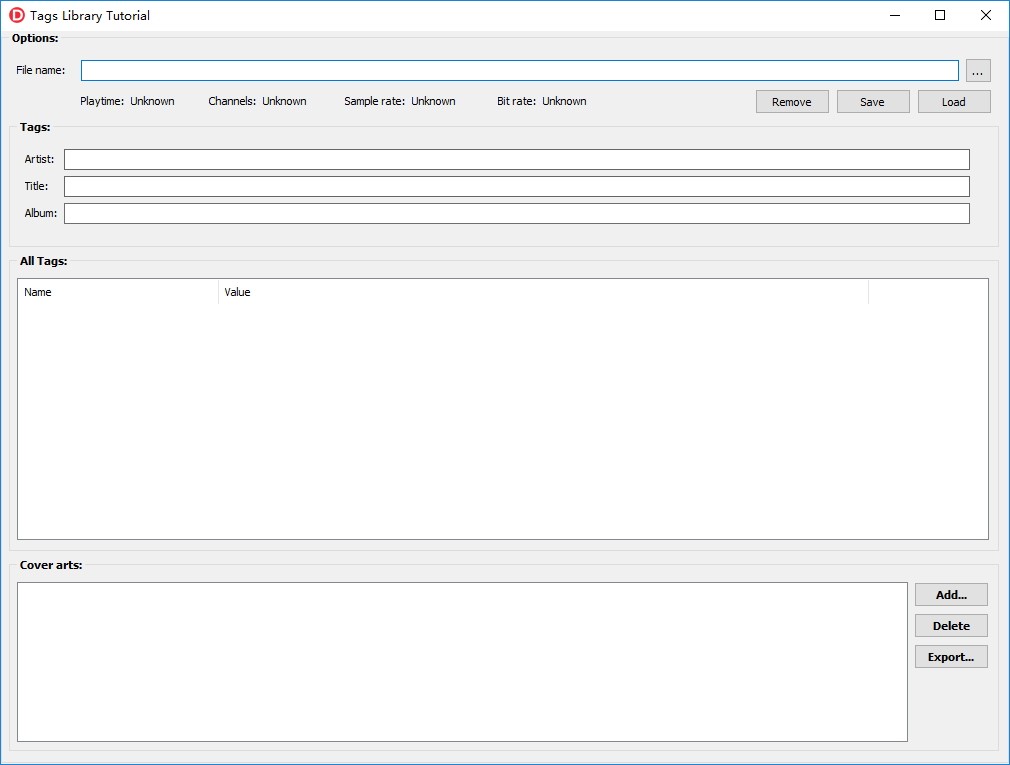Viewport: 1010px width, 765px height.
Task: Click inside the Cover arts preview box
Action: click(462, 662)
